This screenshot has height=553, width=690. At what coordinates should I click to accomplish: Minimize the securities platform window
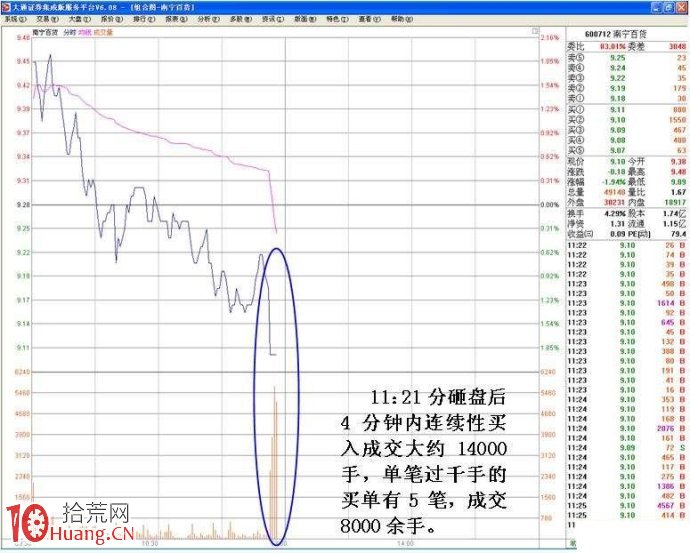point(657,7)
